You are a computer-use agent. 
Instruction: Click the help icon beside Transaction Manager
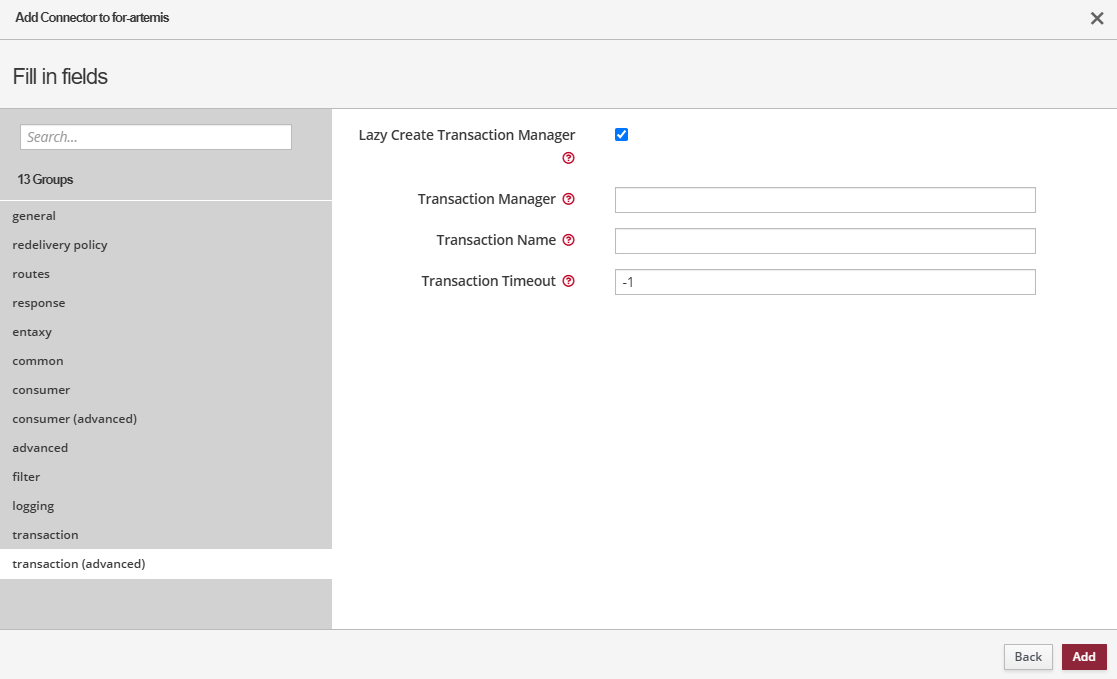click(x=568, y=199)
